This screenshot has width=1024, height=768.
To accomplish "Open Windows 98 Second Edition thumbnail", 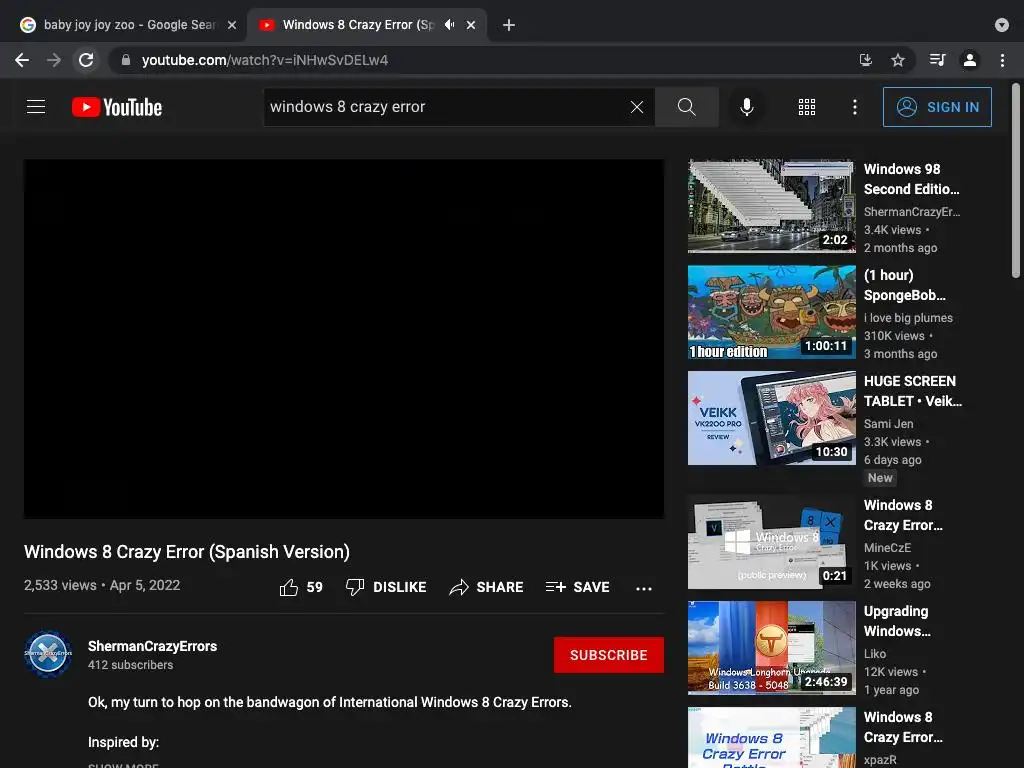I will pos(771,206).
